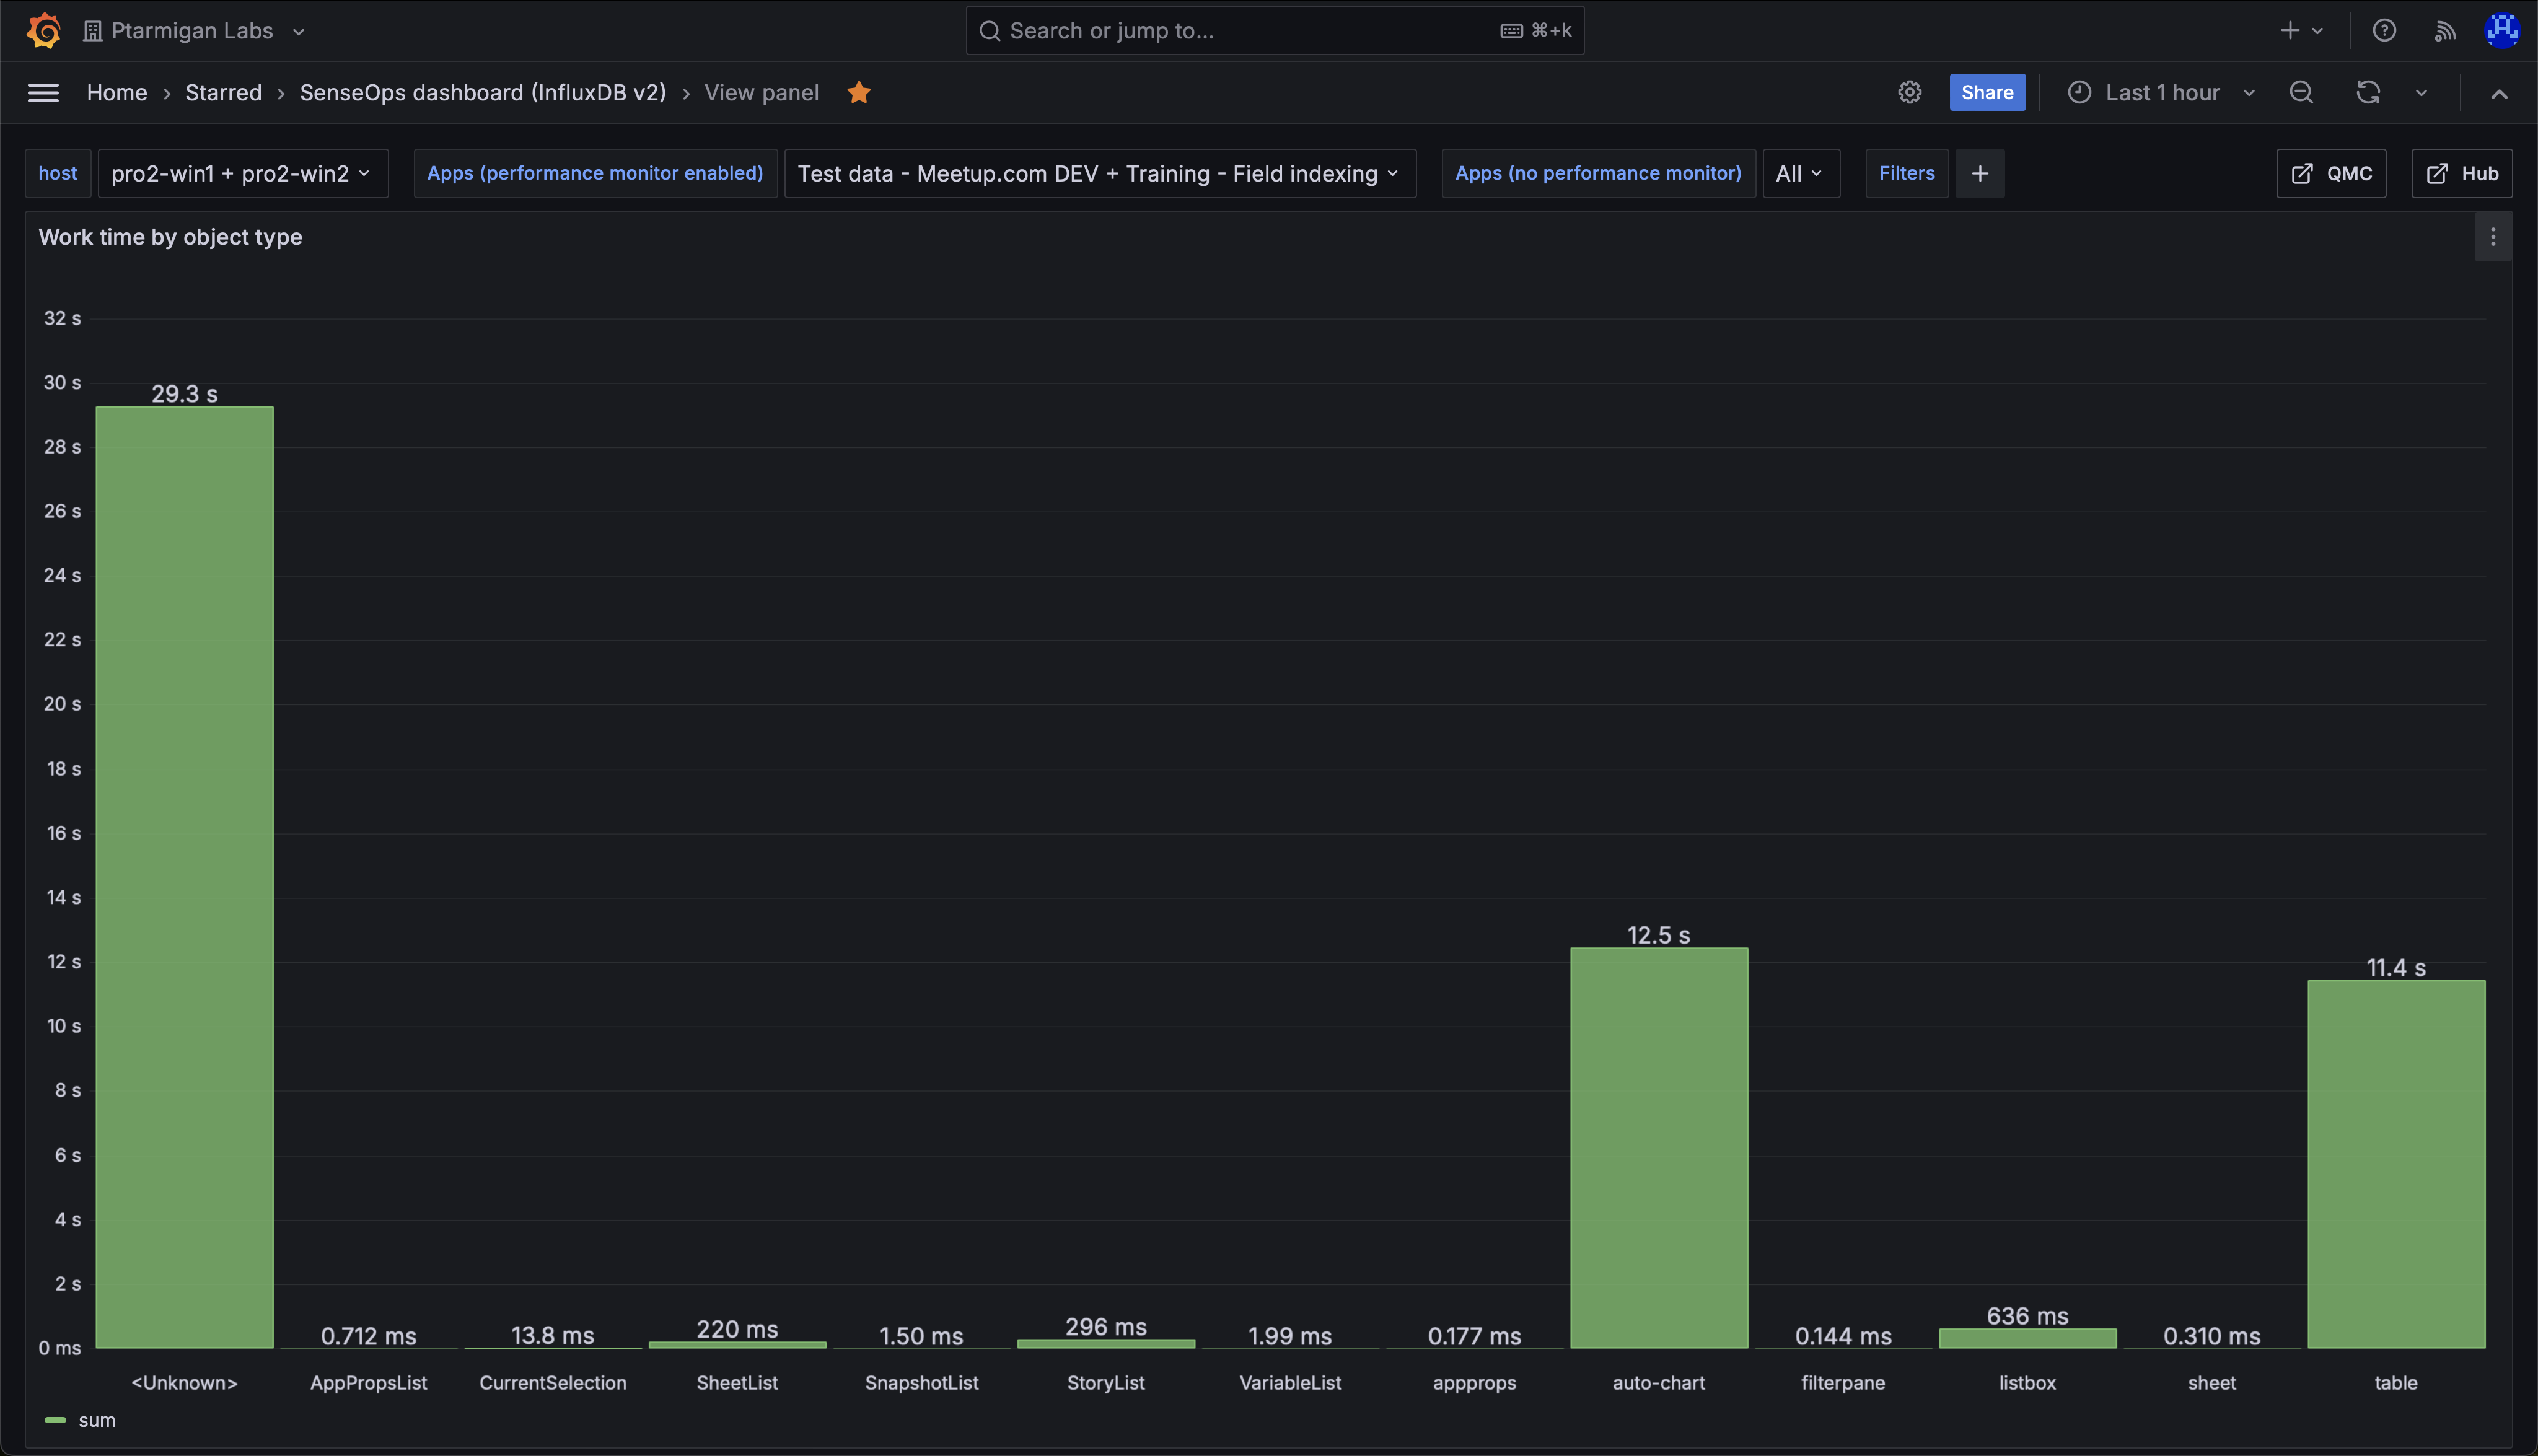
Task: Navigate to SenseOps dashboard breadcrumb
Action: coord(482,93)
